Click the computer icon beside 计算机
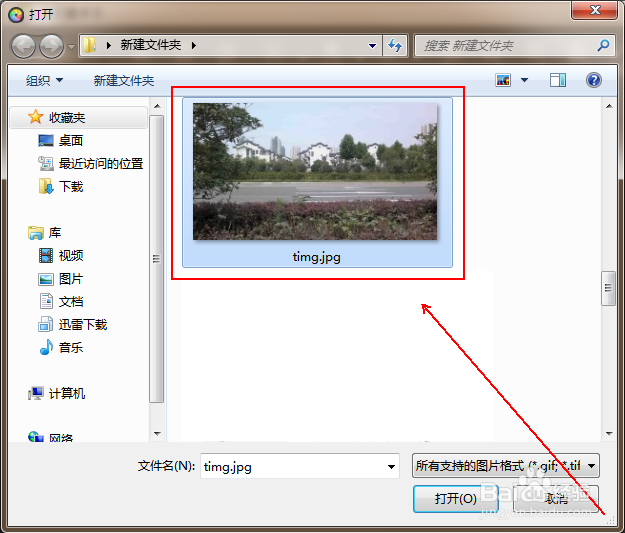Viewport: 625px width, 533px height. (36, 393)
